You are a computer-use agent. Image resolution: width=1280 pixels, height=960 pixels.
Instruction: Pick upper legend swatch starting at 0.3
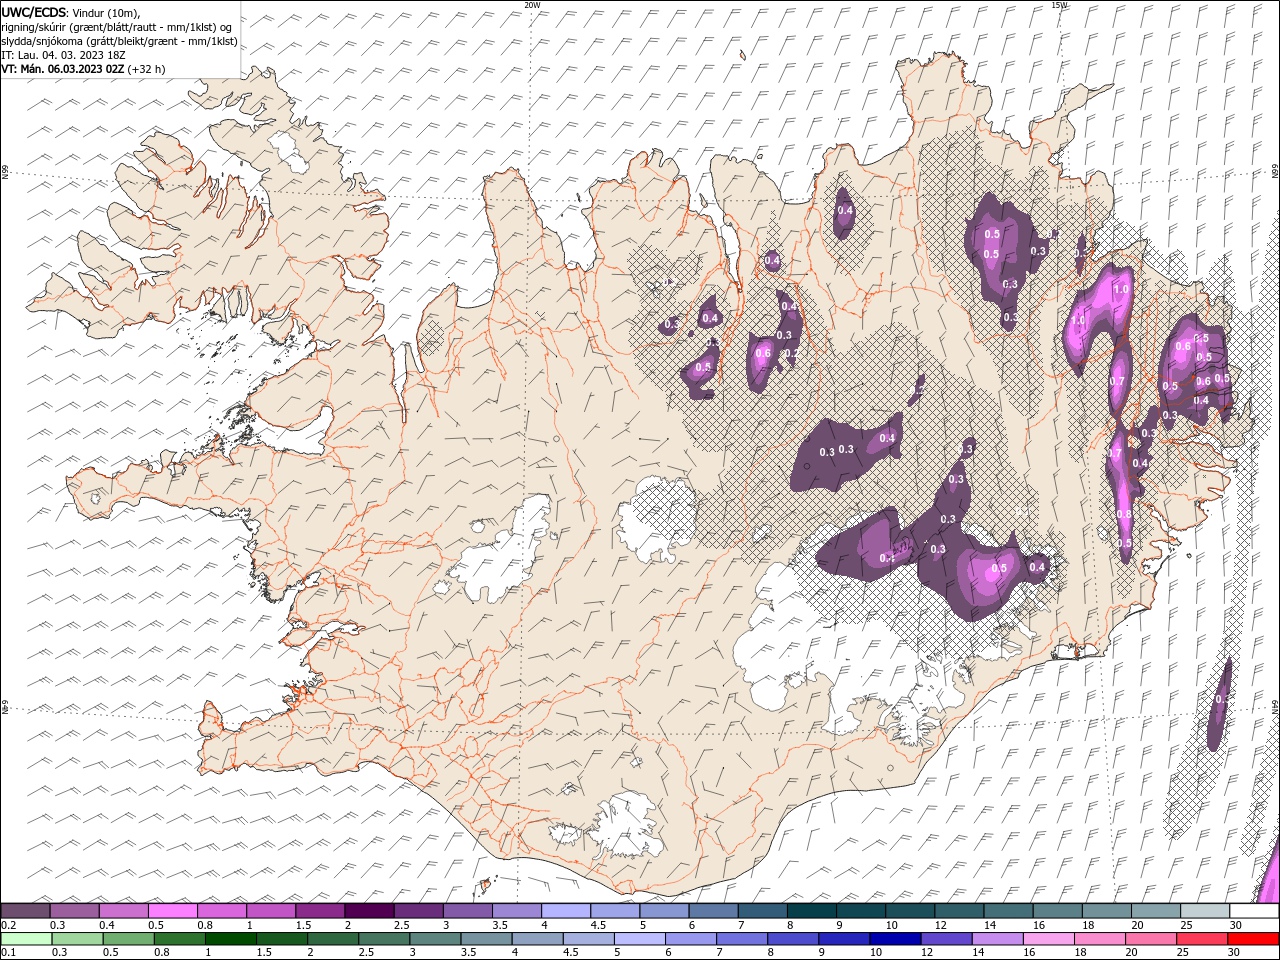coord(75,911)
